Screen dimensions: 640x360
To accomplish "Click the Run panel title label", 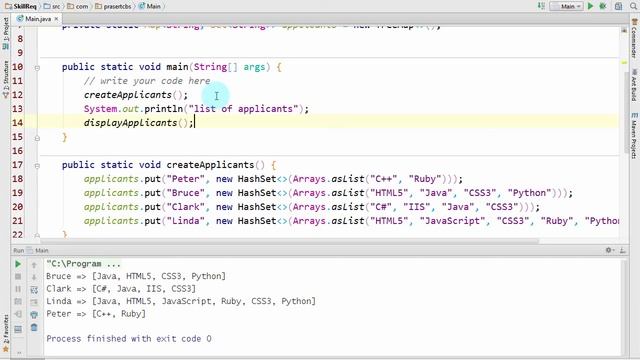I will [19, 250].
